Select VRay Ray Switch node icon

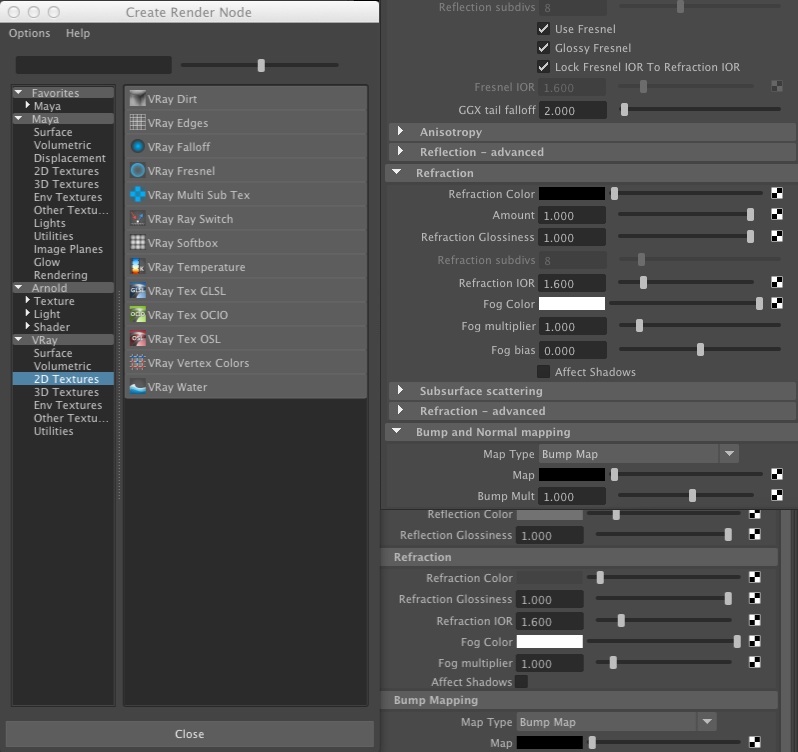pos(137,219)
